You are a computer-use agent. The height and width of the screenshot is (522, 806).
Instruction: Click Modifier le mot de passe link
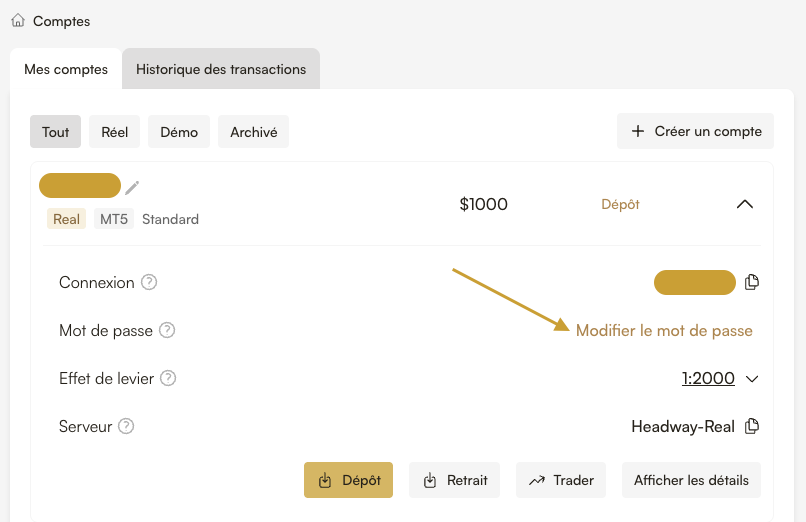pos(664,330)
